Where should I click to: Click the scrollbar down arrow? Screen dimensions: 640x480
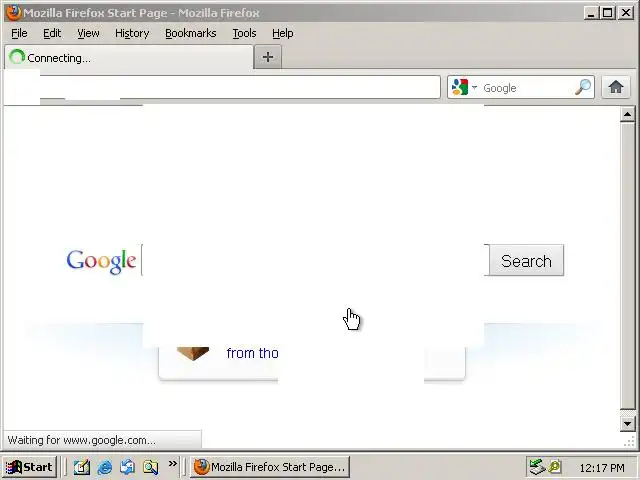(627, 424)
